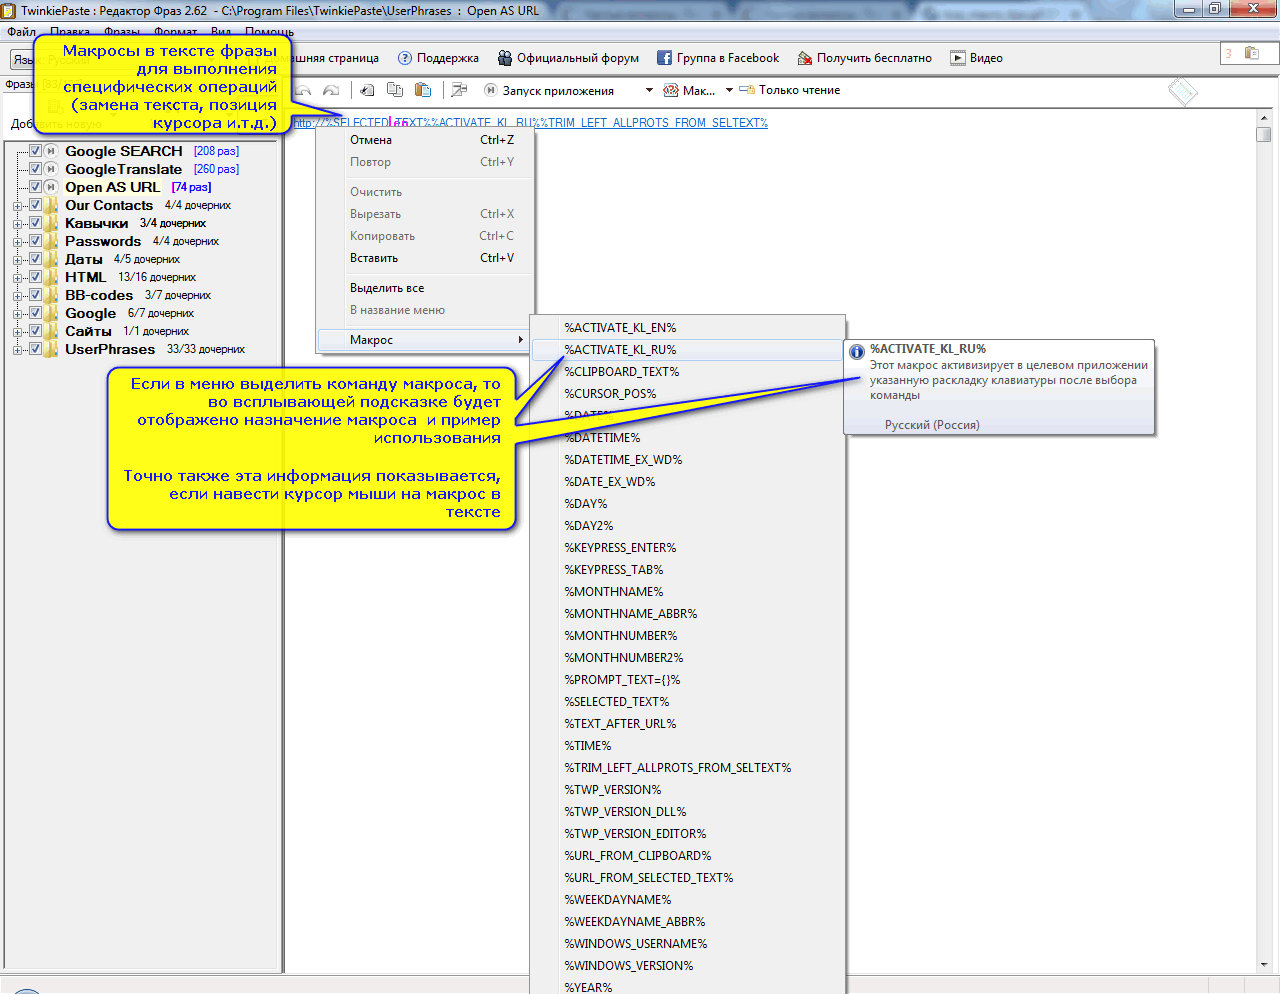Select the Google SEARCH phrase row
1280x994 pixels.
152,151
